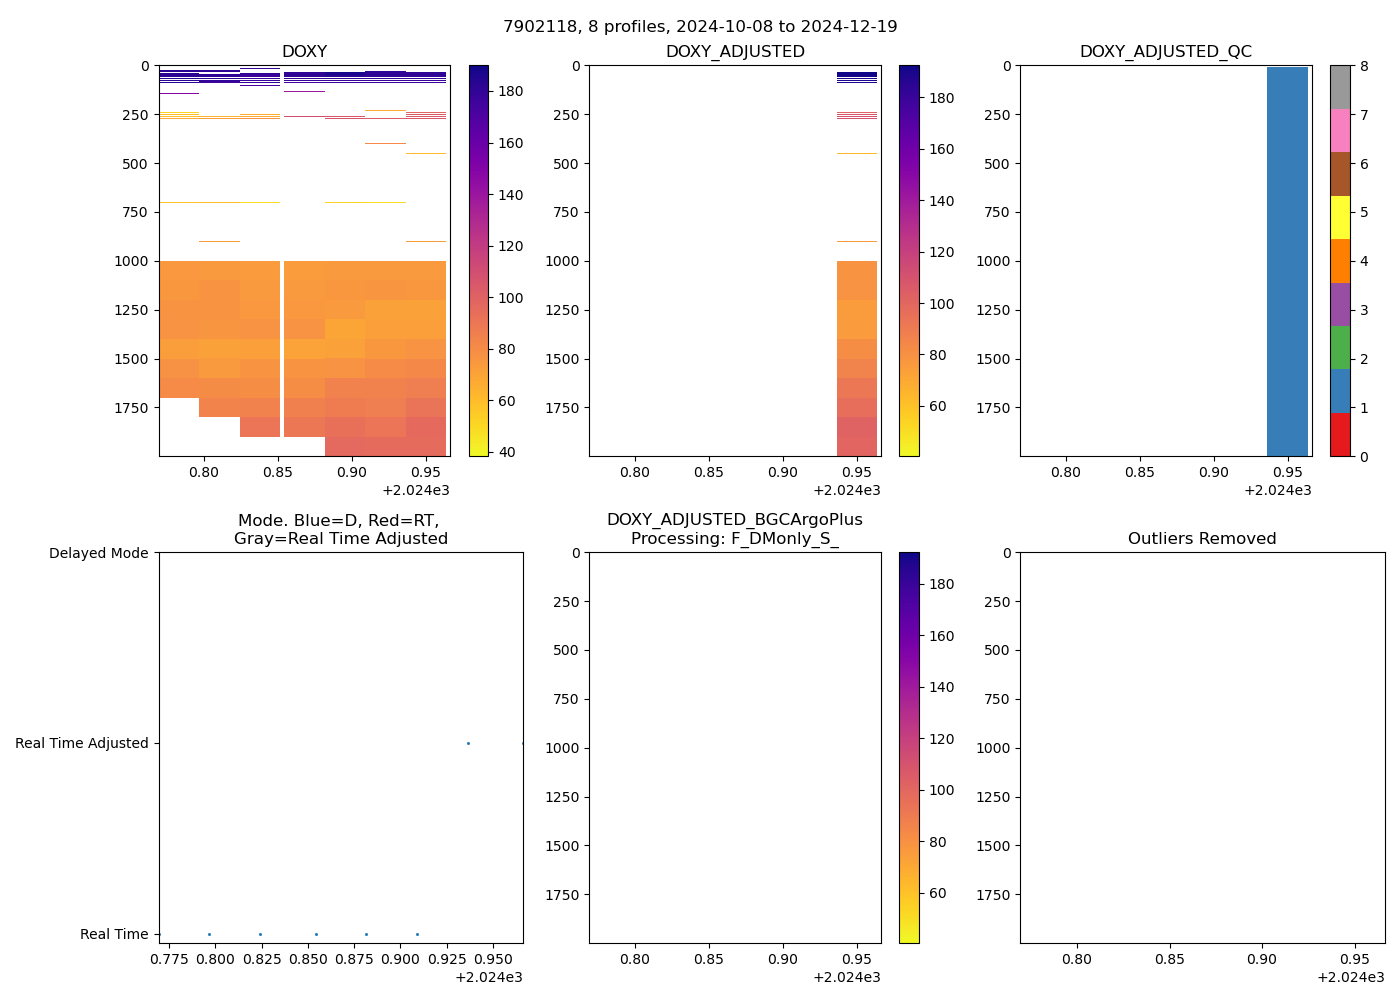1400x1000 pixels.
Task: Click the 'Delayed Mode' y-axis label
Action: [98, 553]
